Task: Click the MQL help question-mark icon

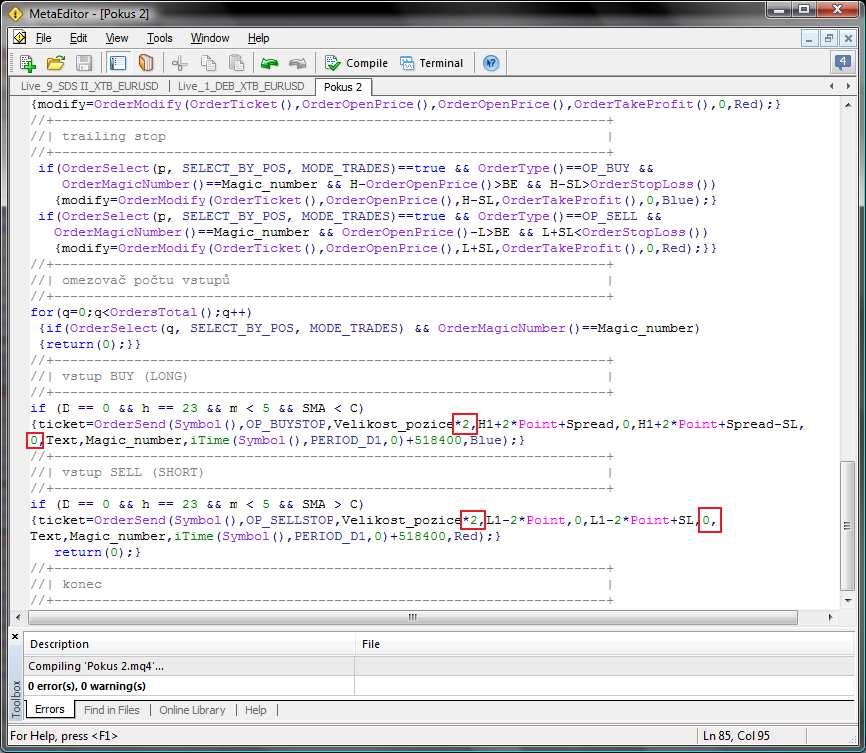Action: [x=491, y=63]
